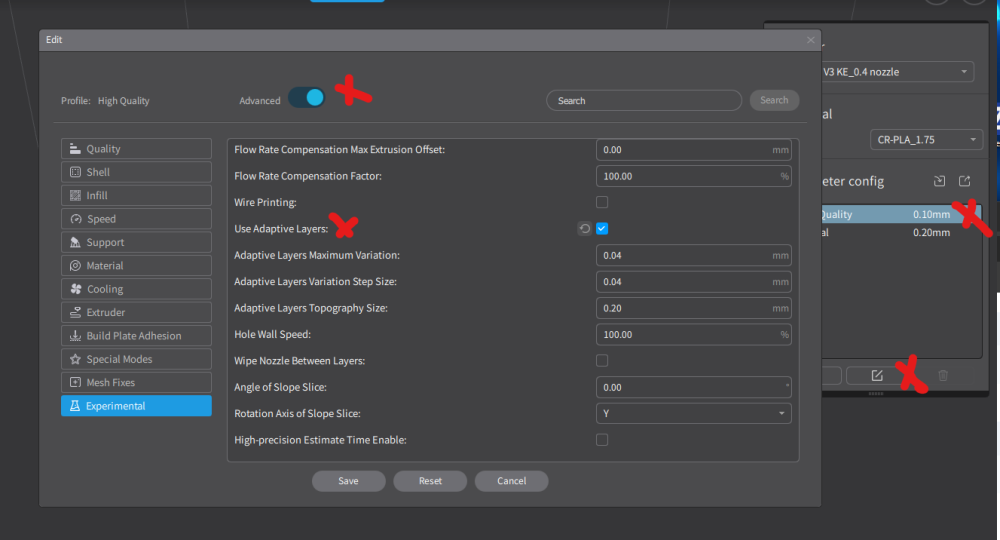Click the Wire Printing label

point(265,202)
